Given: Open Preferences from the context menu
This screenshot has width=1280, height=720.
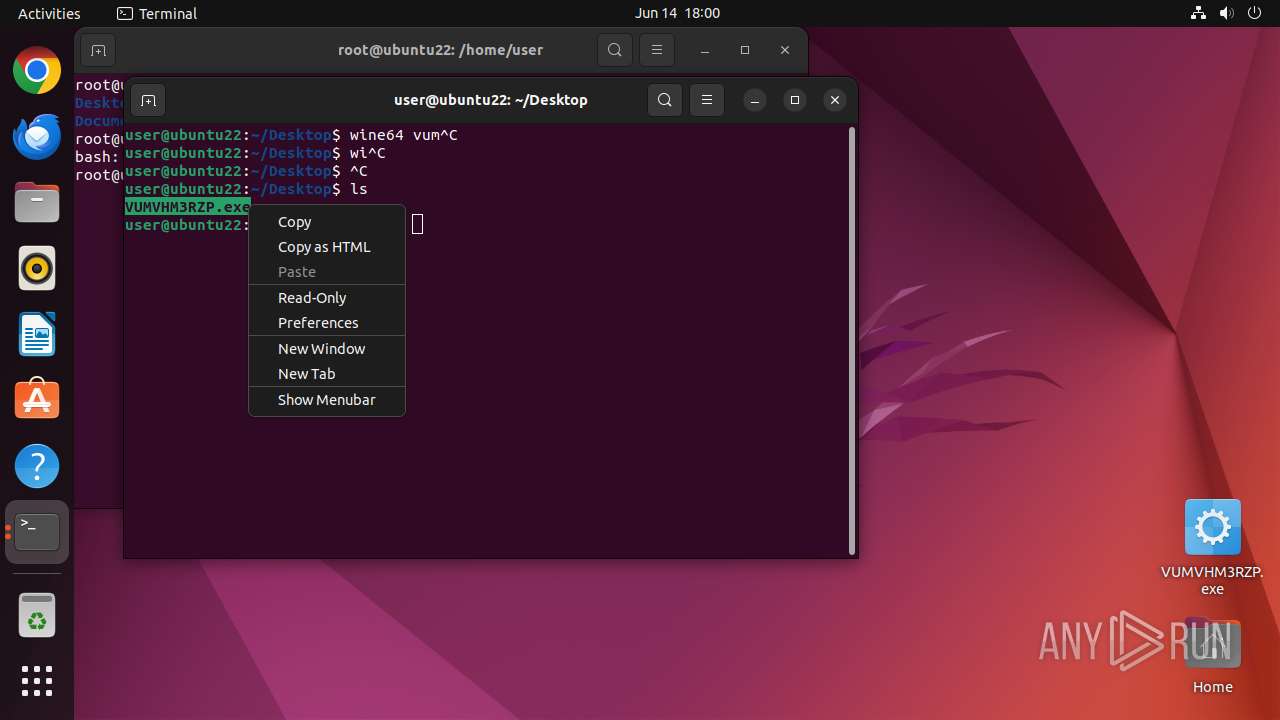Looking at the screenshot, I should (327, 323).
